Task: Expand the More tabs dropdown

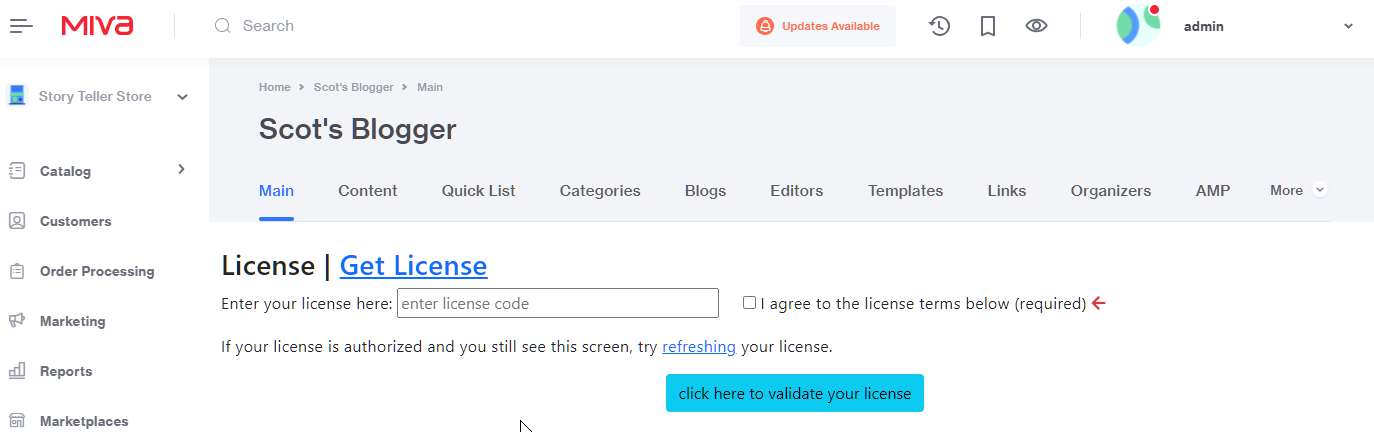Action: (1319, 190)
